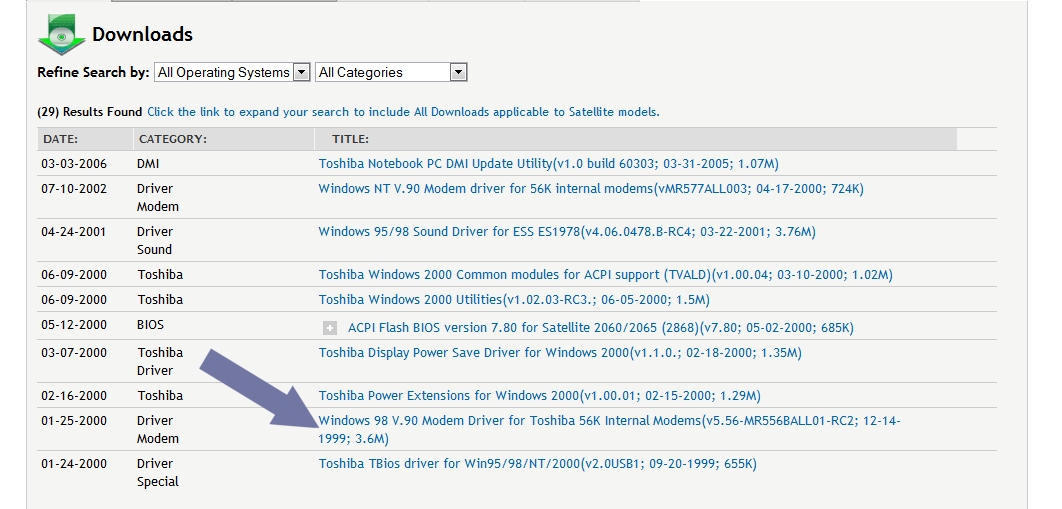Open the All Operating Systems dropdown
1062x509 pixels.
click(232, 72)
